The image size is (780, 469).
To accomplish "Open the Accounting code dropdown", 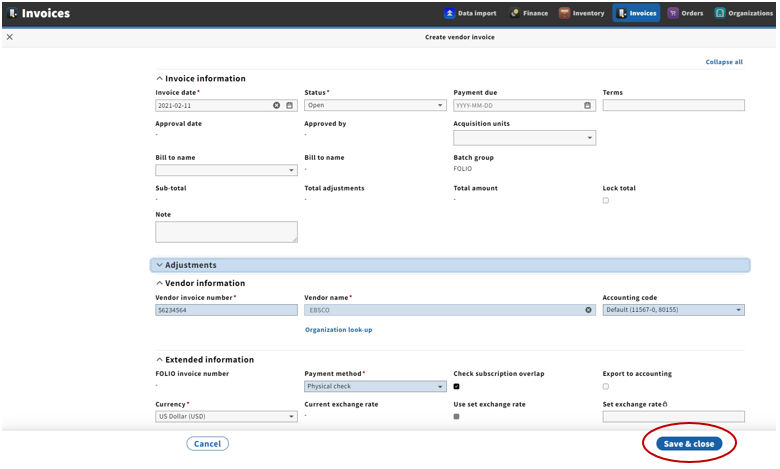I will (x=674, y=310).
